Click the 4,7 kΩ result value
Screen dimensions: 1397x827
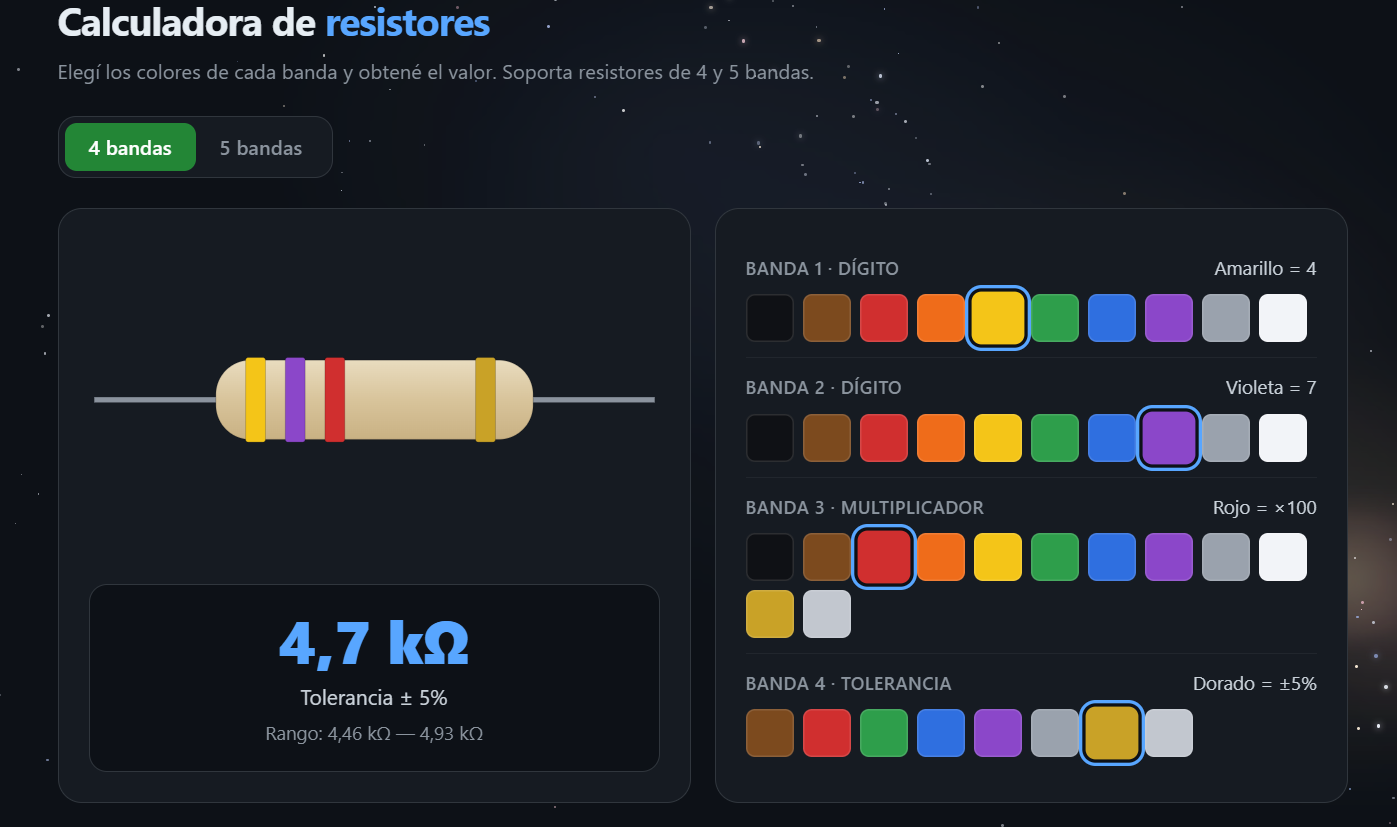(374, 643)
